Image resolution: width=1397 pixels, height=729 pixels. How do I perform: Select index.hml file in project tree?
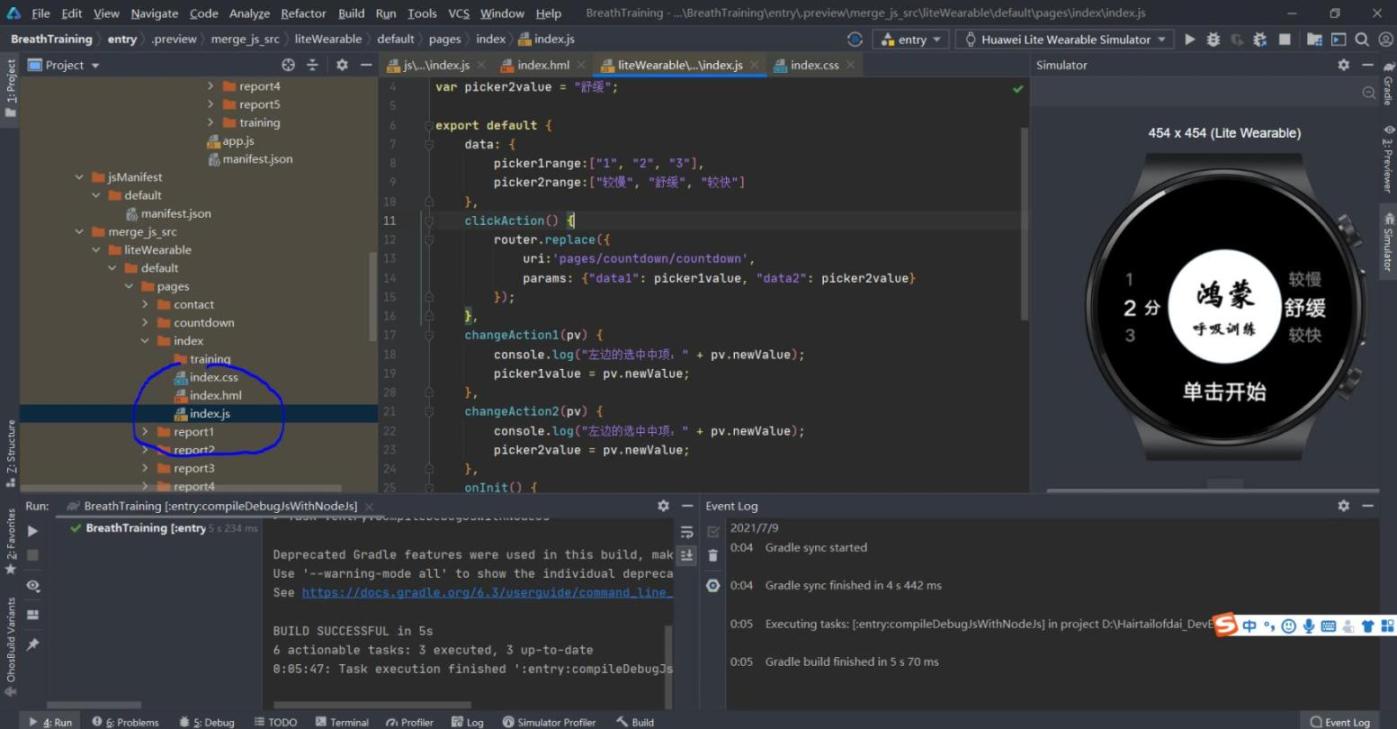tap(215, 395)
